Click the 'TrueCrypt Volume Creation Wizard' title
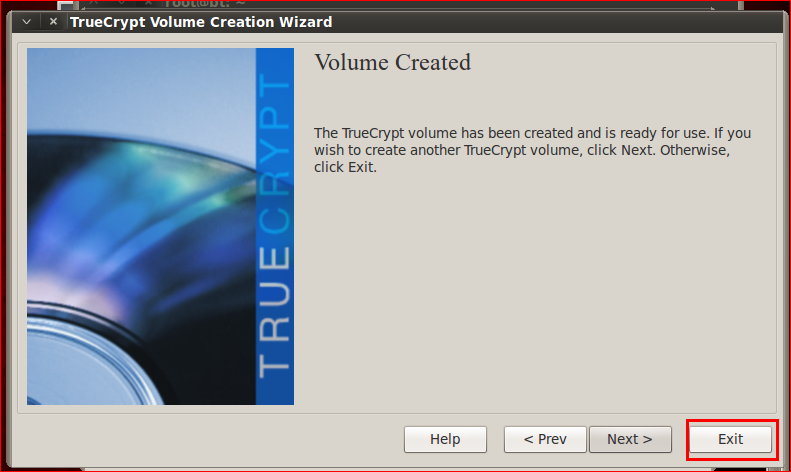The width and height of the screenshot is (791, 472). pyautogui.click(x=201, y=22)
